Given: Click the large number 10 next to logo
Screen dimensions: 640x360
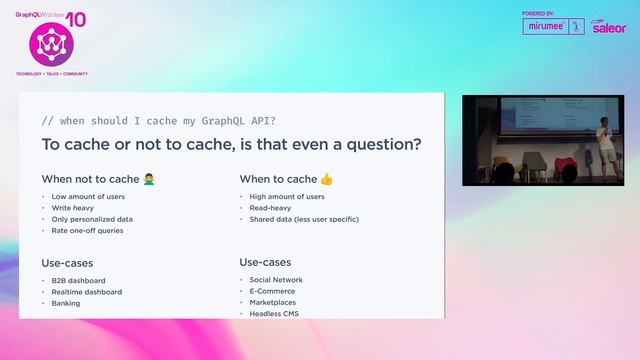Looking at the screenshot, I should (76, 20).
